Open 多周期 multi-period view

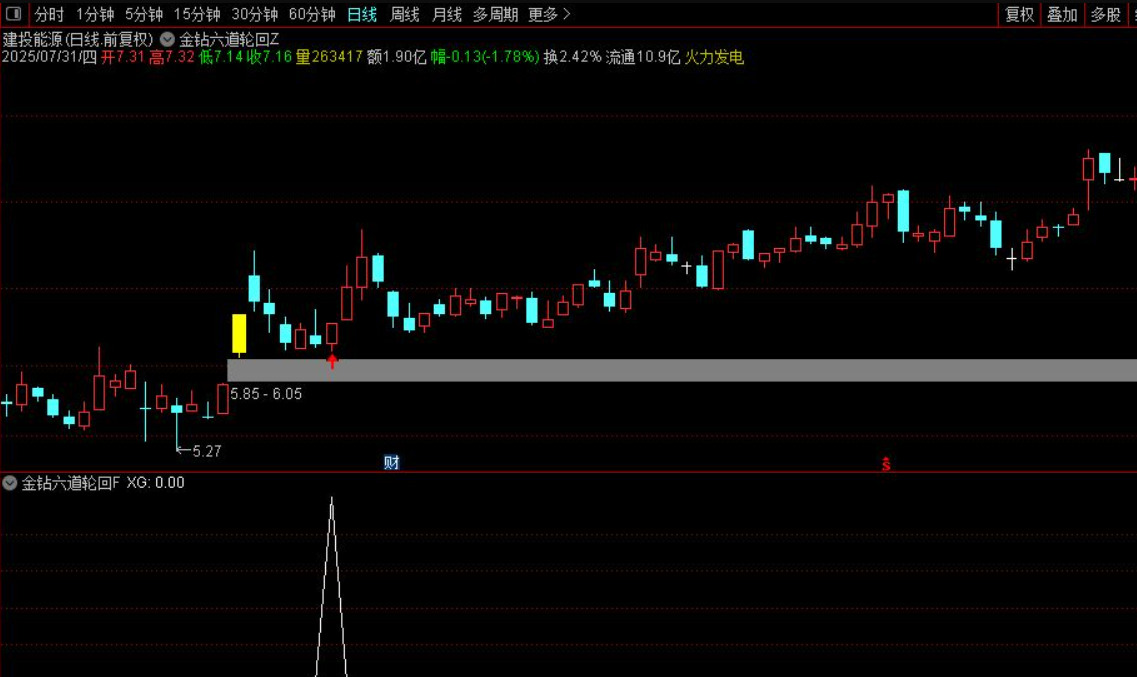coord(495,14)
